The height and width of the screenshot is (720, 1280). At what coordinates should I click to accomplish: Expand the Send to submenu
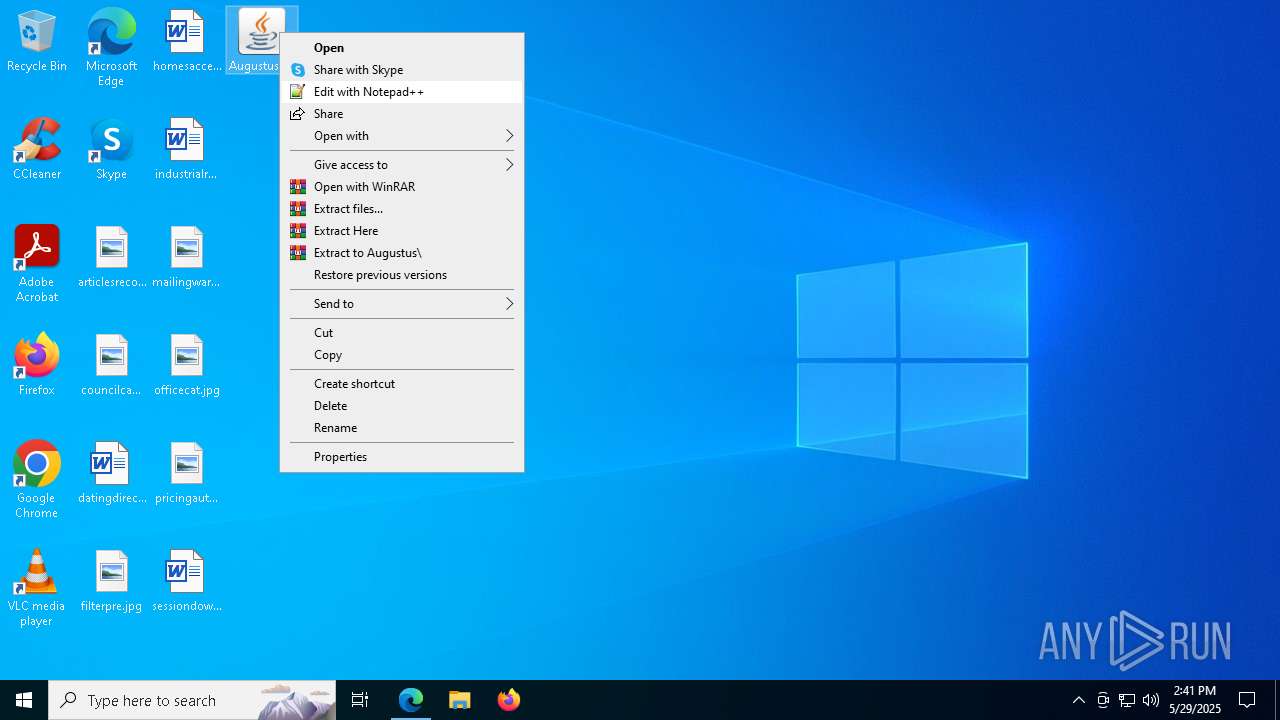402,304
